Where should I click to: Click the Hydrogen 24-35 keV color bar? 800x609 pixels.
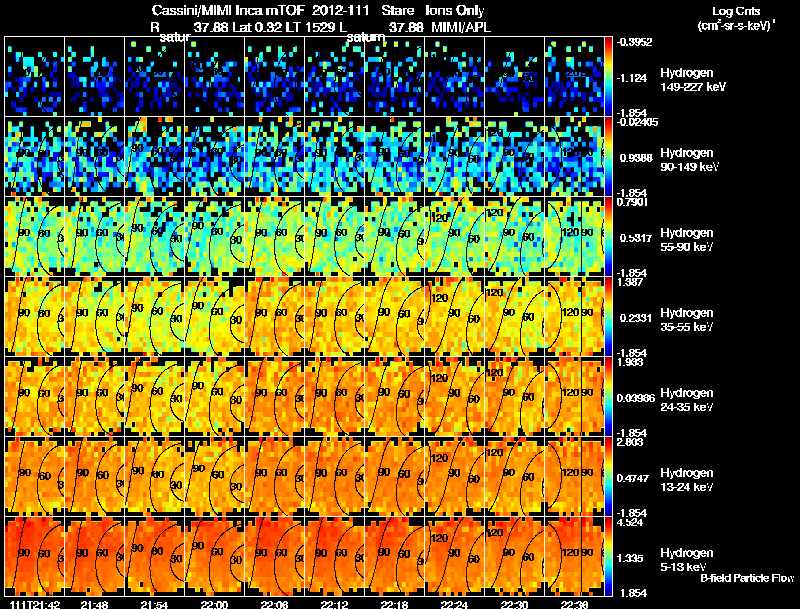pyautogui.click(x=608, y=397)
